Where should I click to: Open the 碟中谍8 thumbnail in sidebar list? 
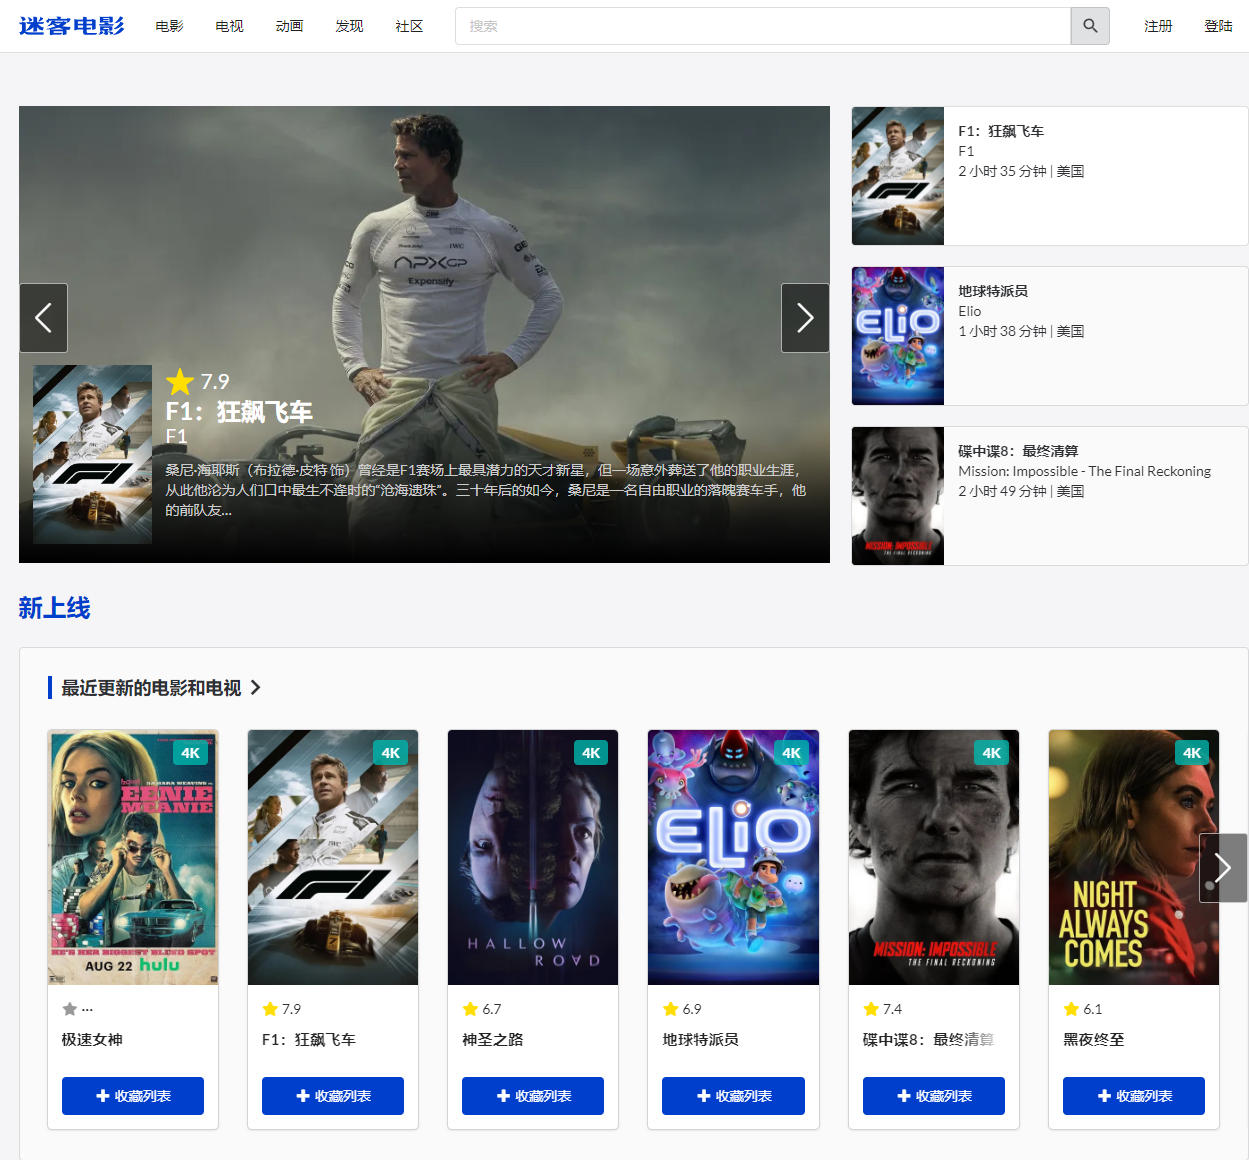pos(898,496)
